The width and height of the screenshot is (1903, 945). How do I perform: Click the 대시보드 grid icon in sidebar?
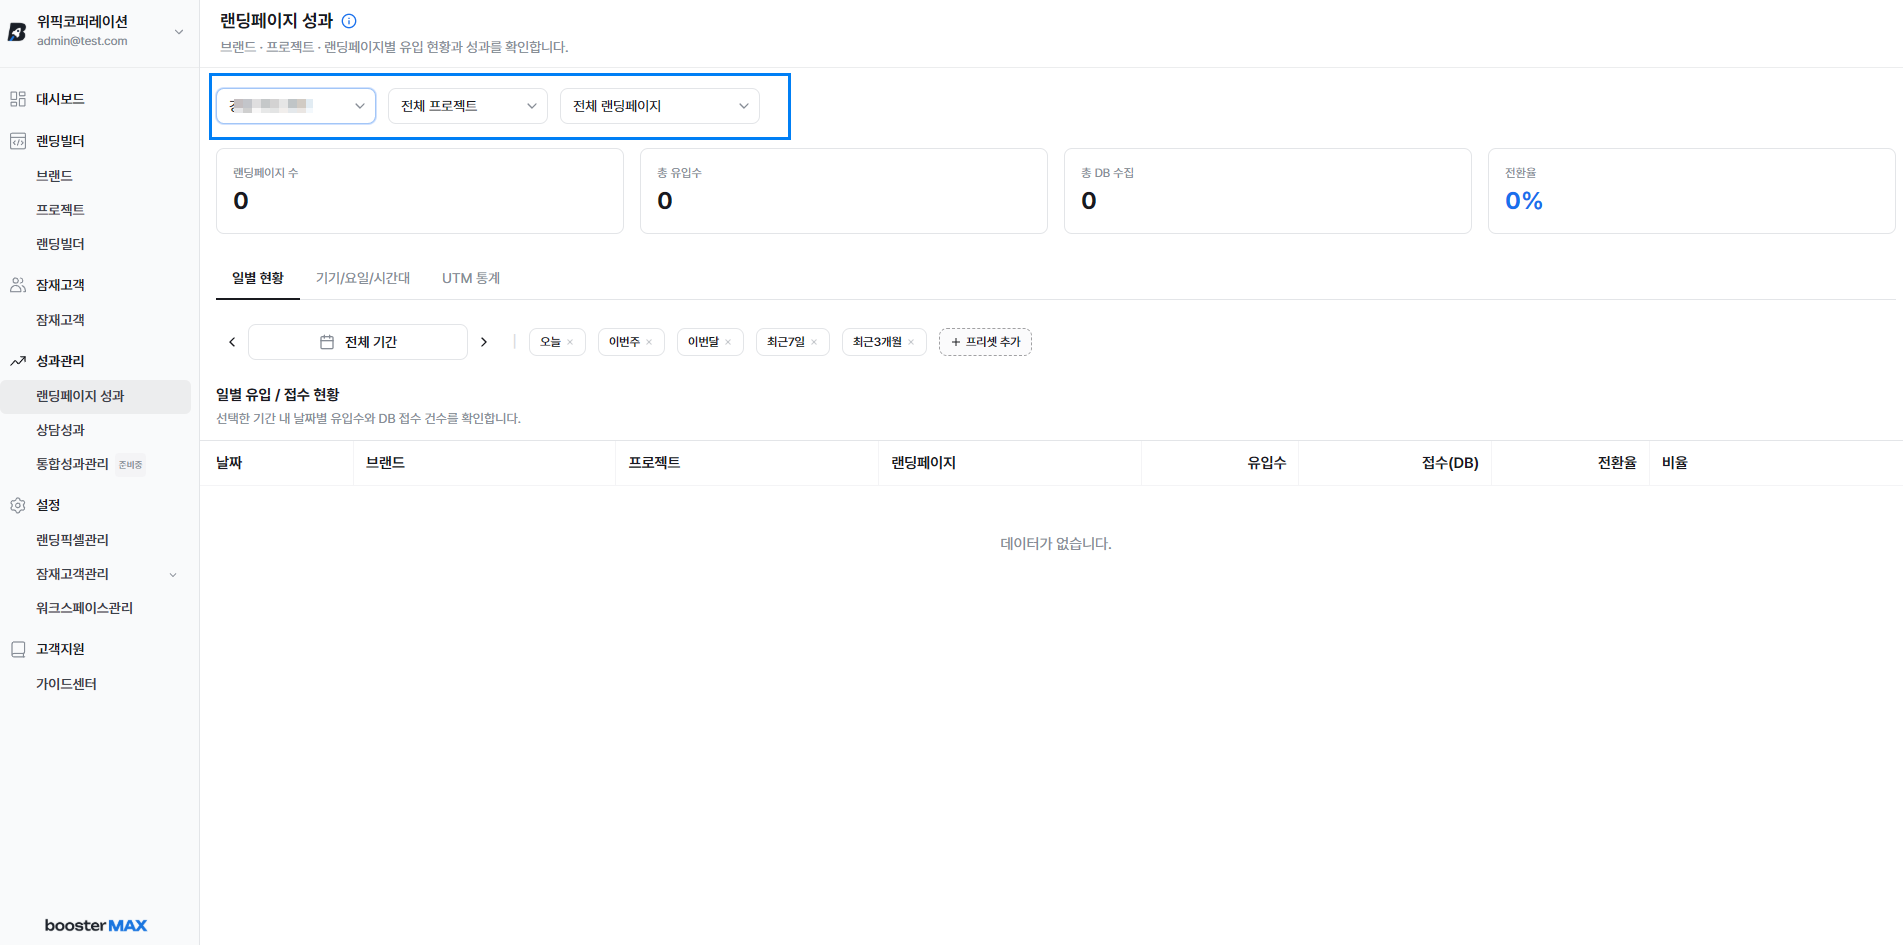pyautogui.click(x=18, y=99)
